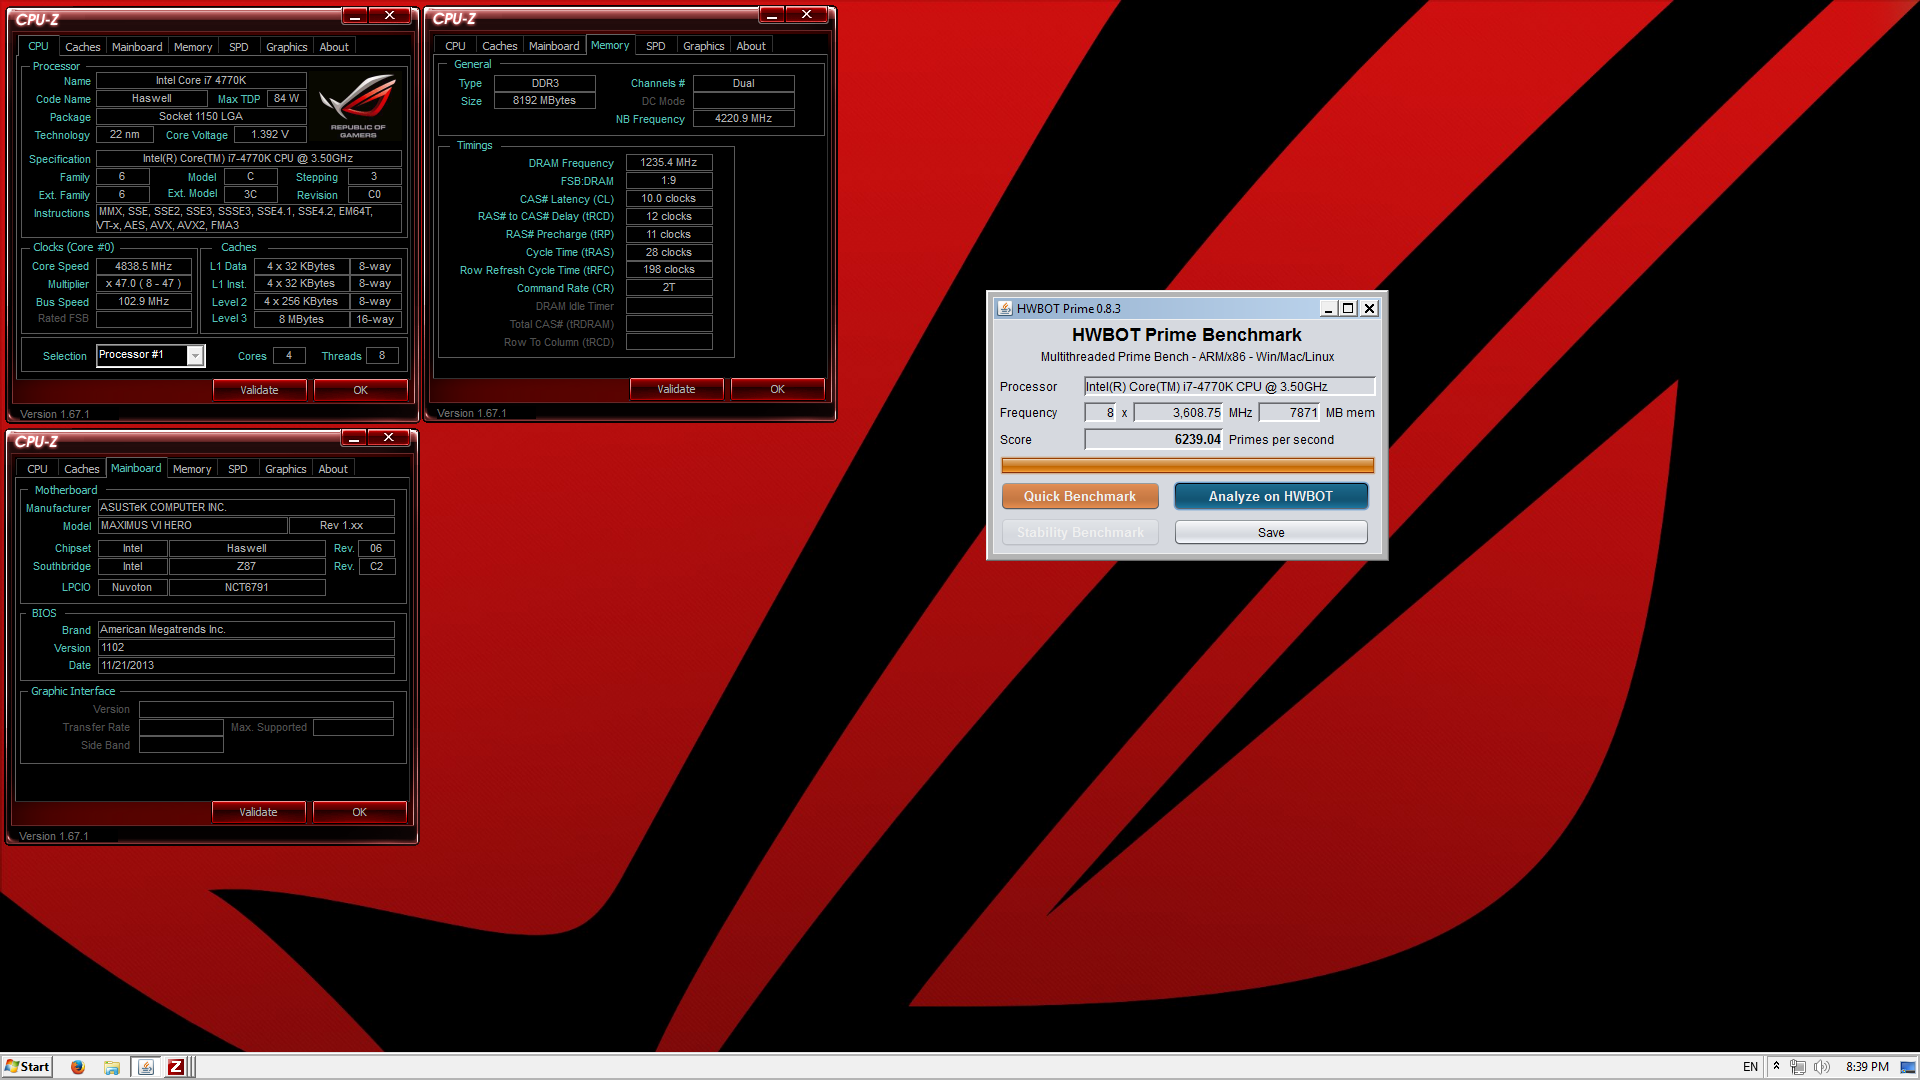Click the memory field showing 7871
The width and height of the screenshot is (1920, 1080).
(1290, 412)
